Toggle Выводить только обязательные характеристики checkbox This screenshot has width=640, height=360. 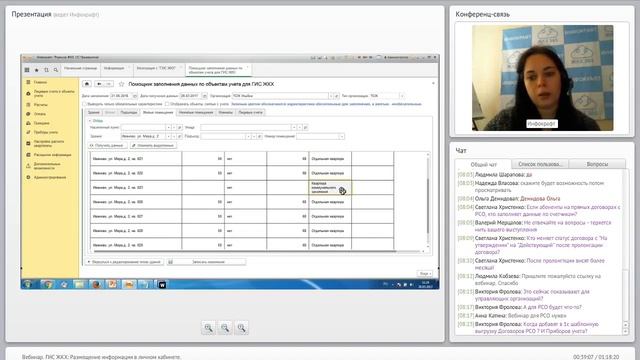click(x=85, y=104)
